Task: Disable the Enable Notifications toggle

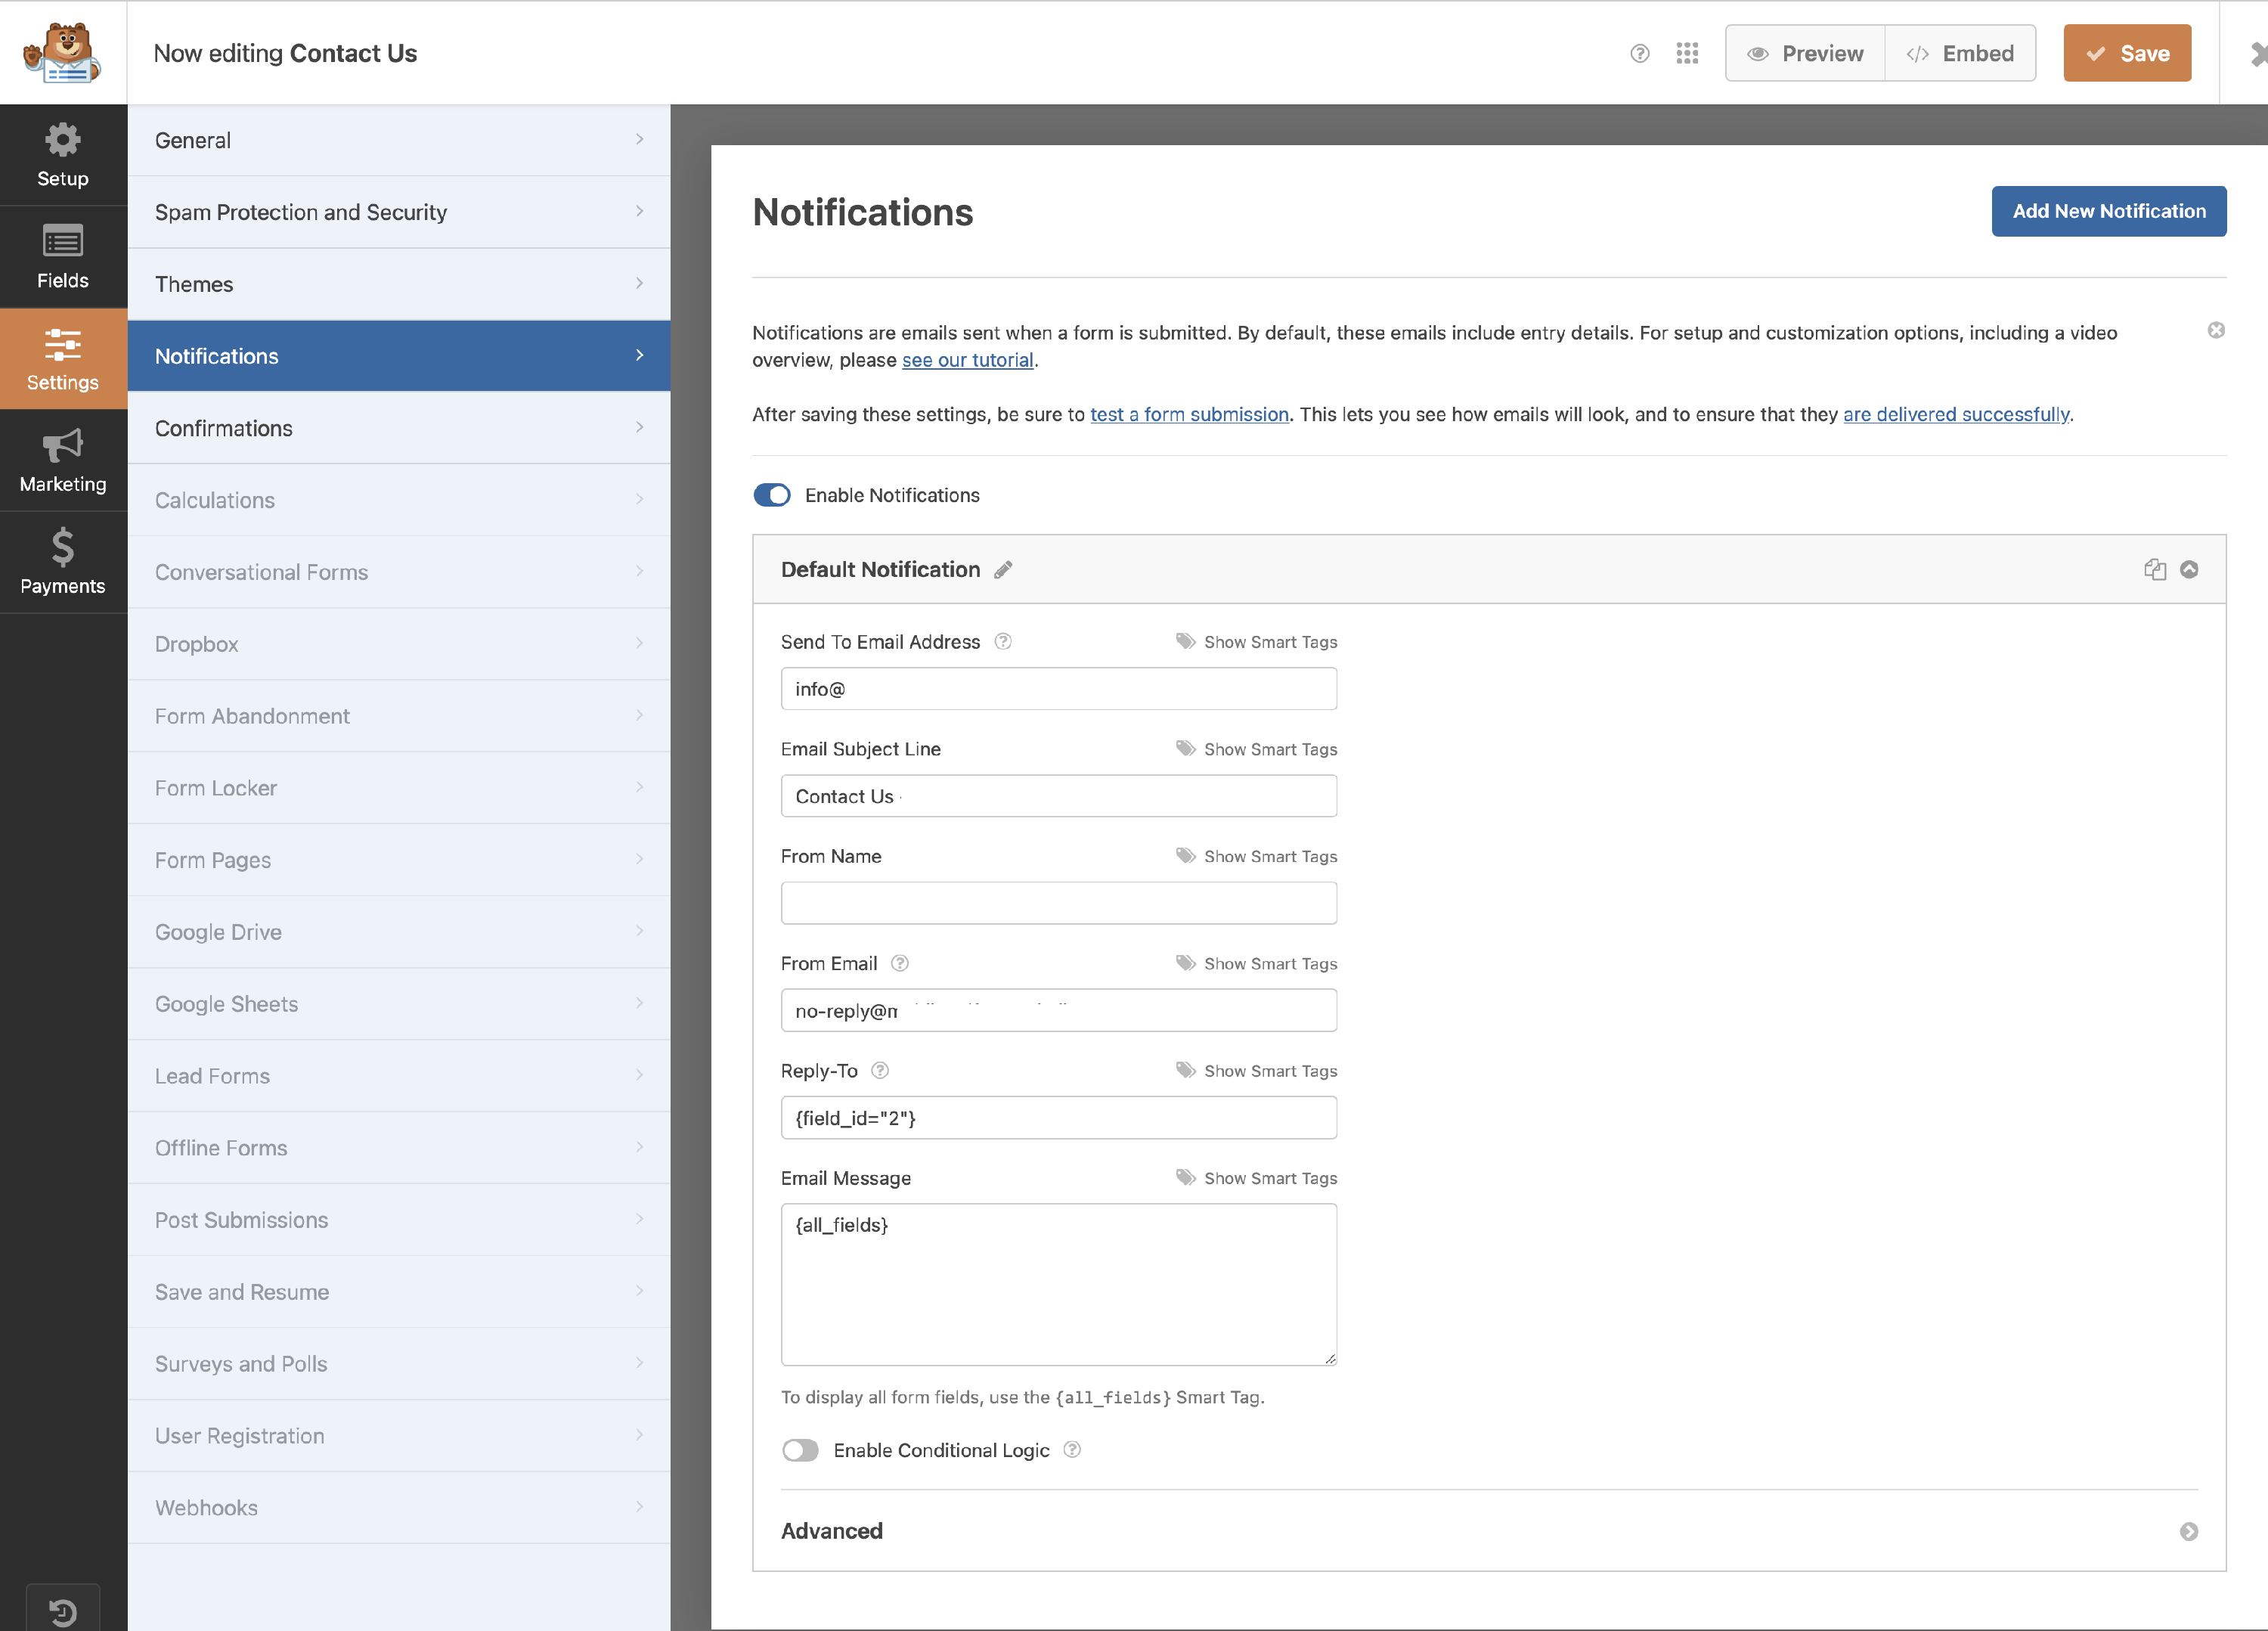Action: point(772,495)
